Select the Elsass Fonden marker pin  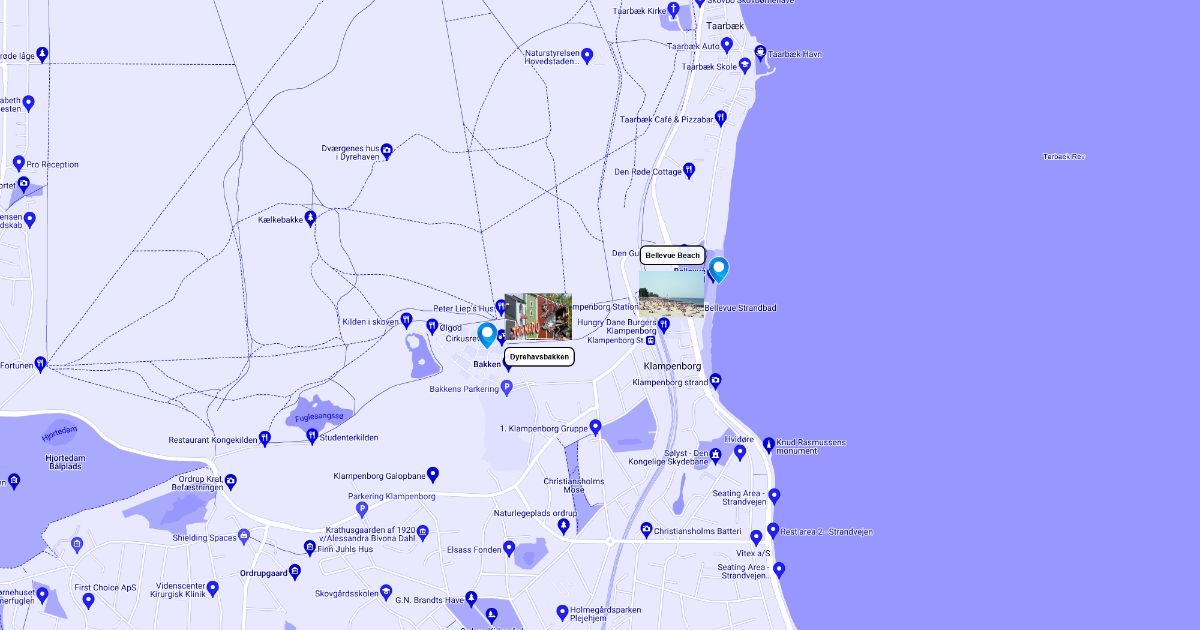(509, 548)
